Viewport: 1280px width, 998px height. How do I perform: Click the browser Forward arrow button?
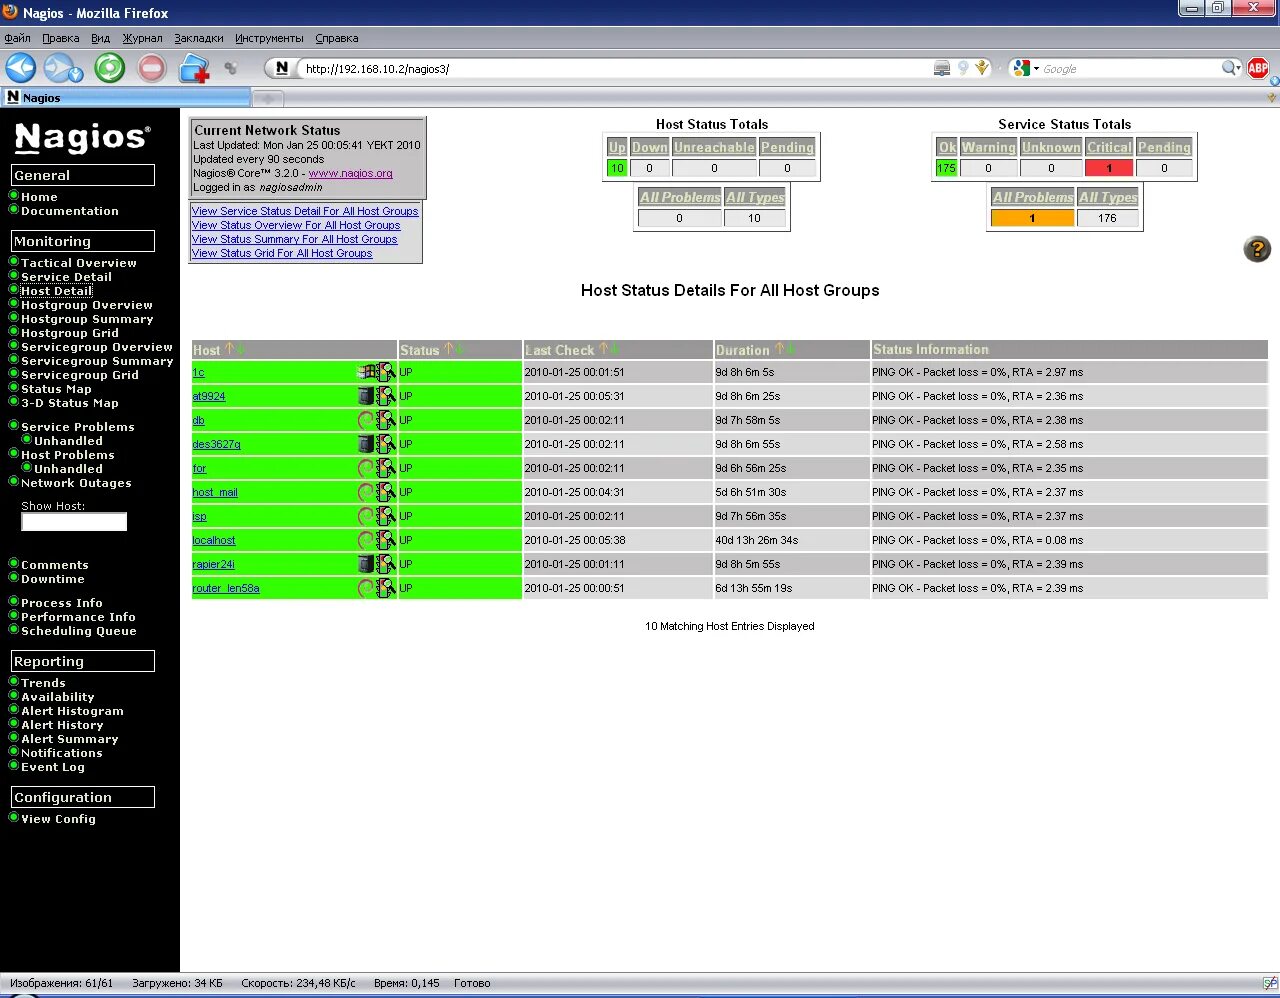[59, 68]
